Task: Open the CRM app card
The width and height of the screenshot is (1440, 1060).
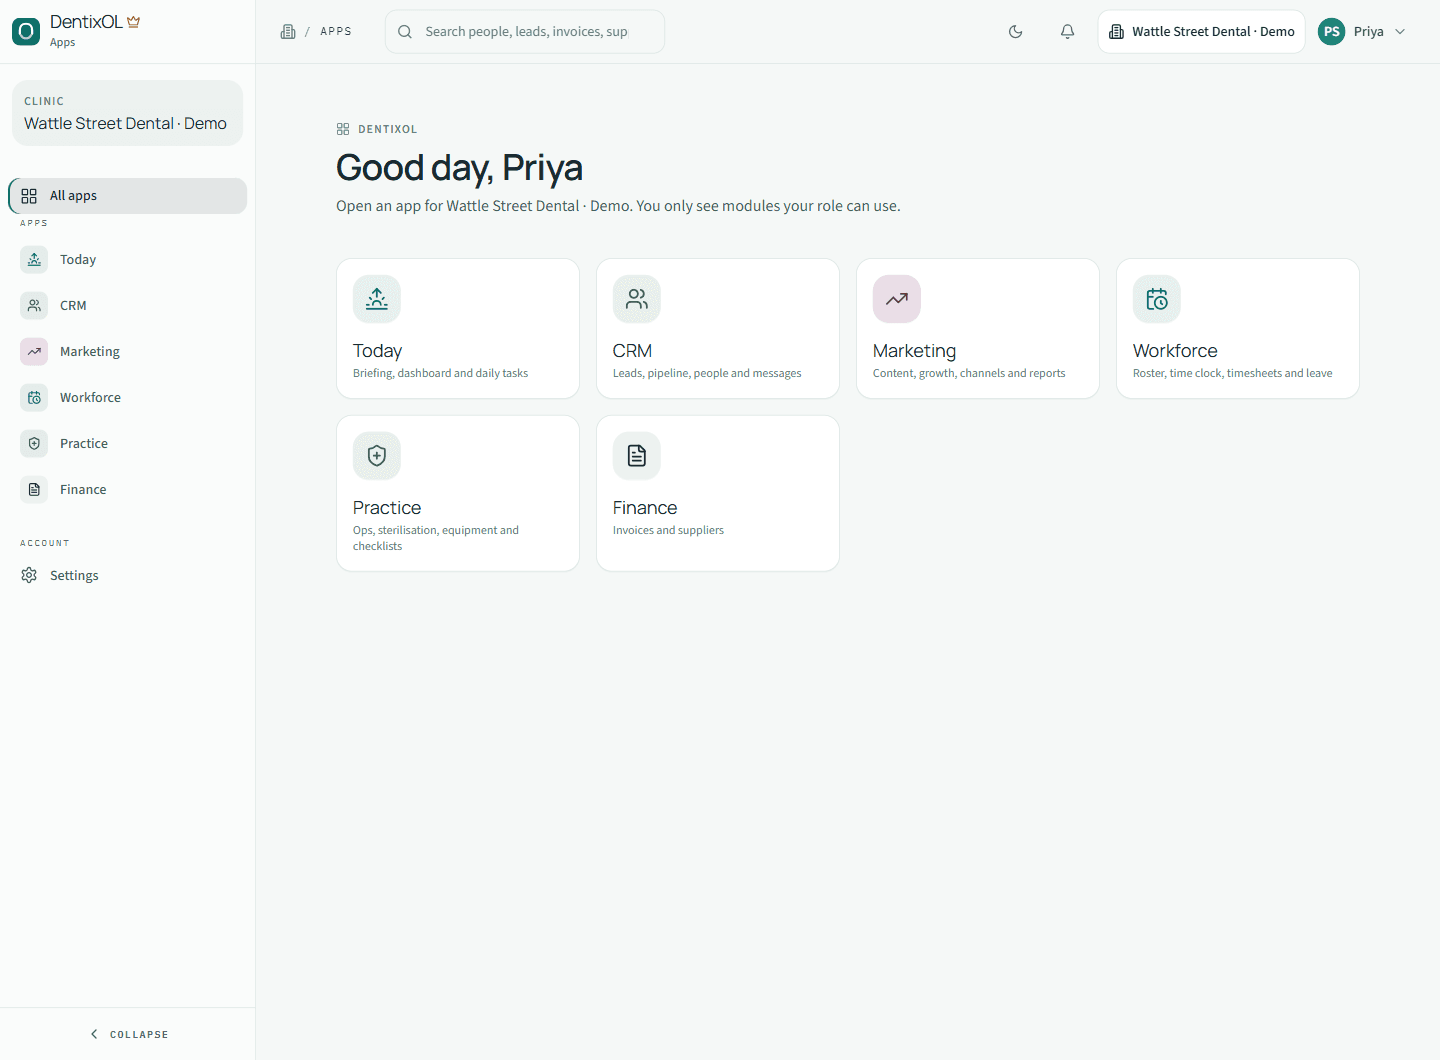Action: (x=718, y=329)
